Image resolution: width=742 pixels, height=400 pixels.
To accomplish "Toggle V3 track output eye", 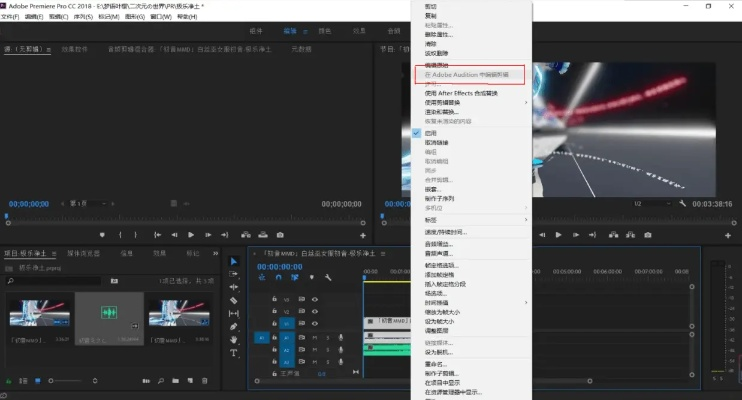I will point(315,299).
